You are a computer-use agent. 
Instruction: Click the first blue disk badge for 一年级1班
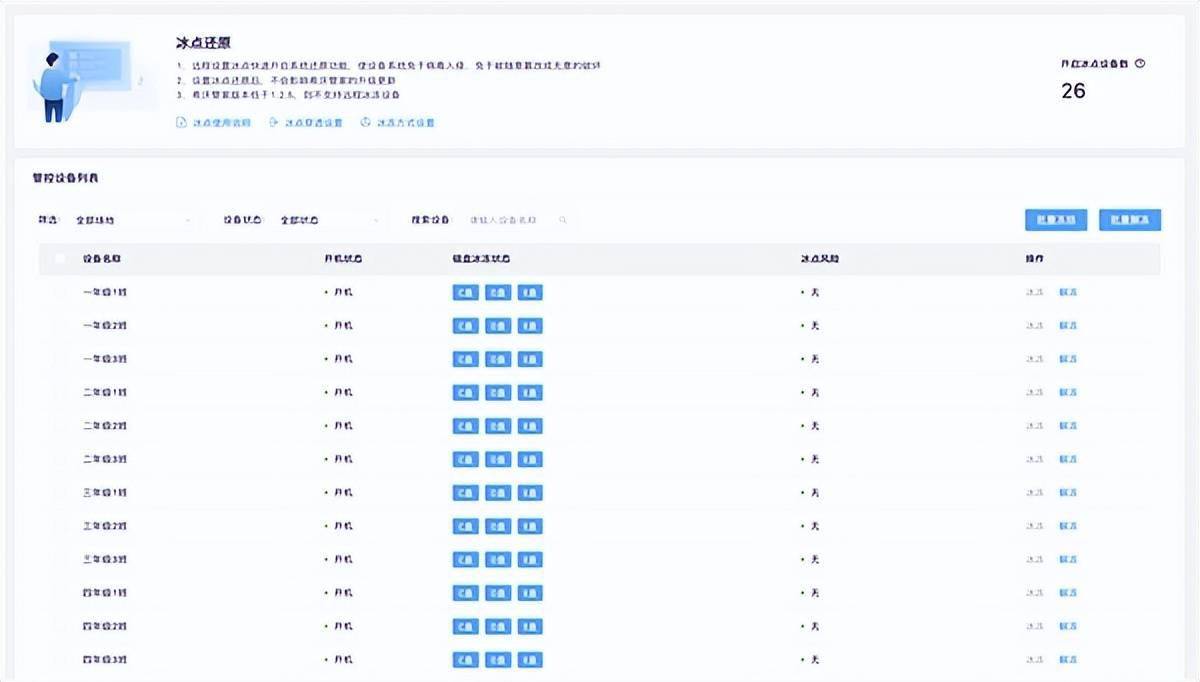coord(464,292)
